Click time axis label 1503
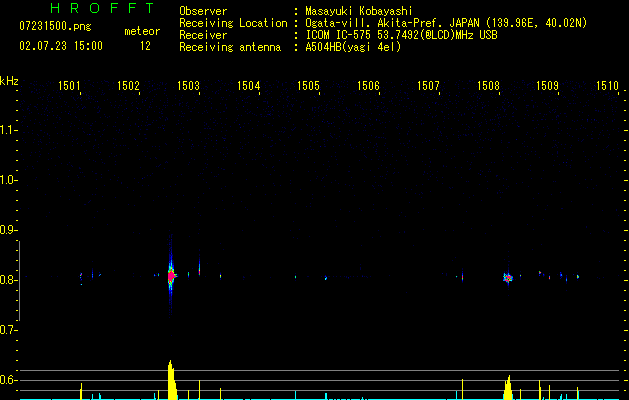The width and height of the screenshot is (629, 400). pyautogui.click(x=188, y=85)
